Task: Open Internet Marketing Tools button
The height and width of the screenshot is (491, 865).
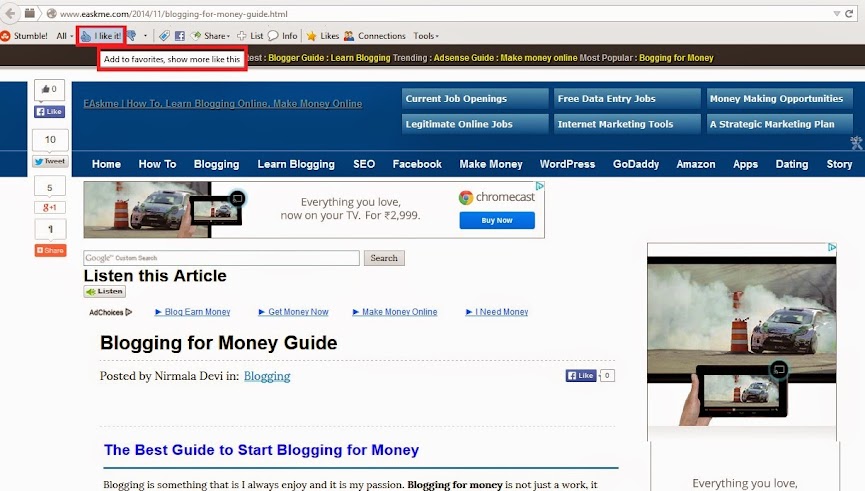Action: coord(627,124)
